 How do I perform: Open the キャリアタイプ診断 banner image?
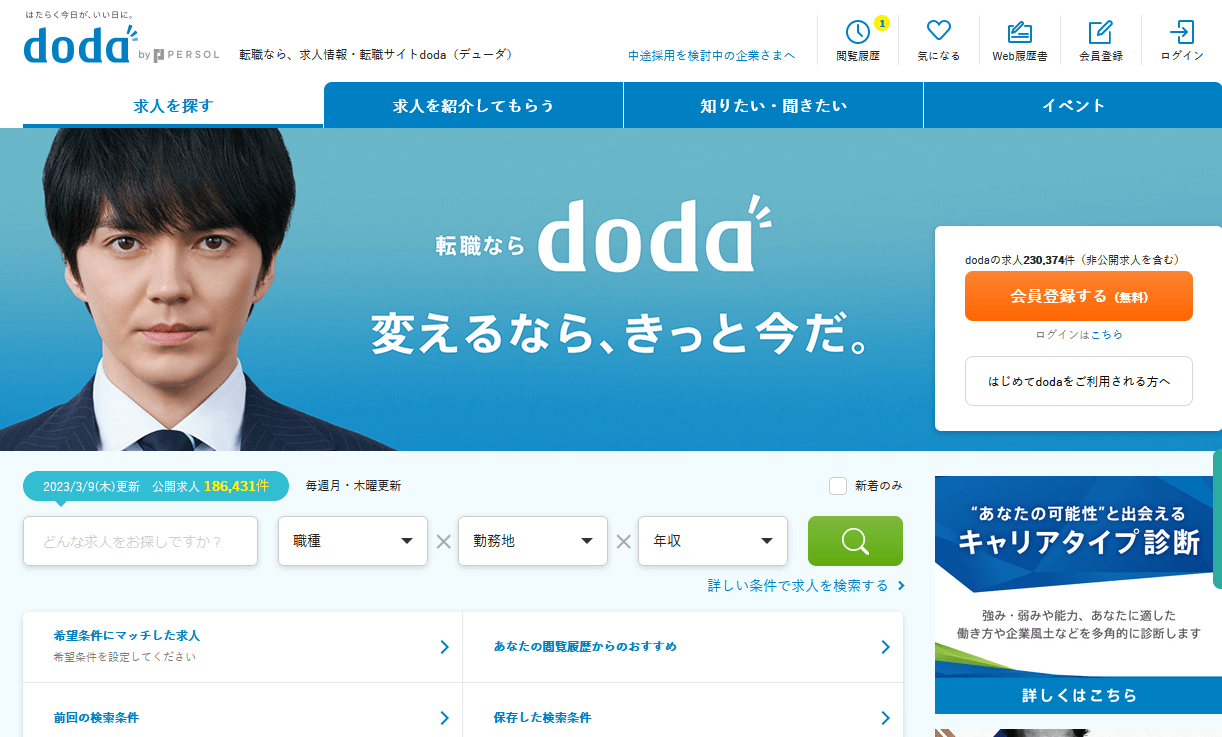click(1079, 594)
